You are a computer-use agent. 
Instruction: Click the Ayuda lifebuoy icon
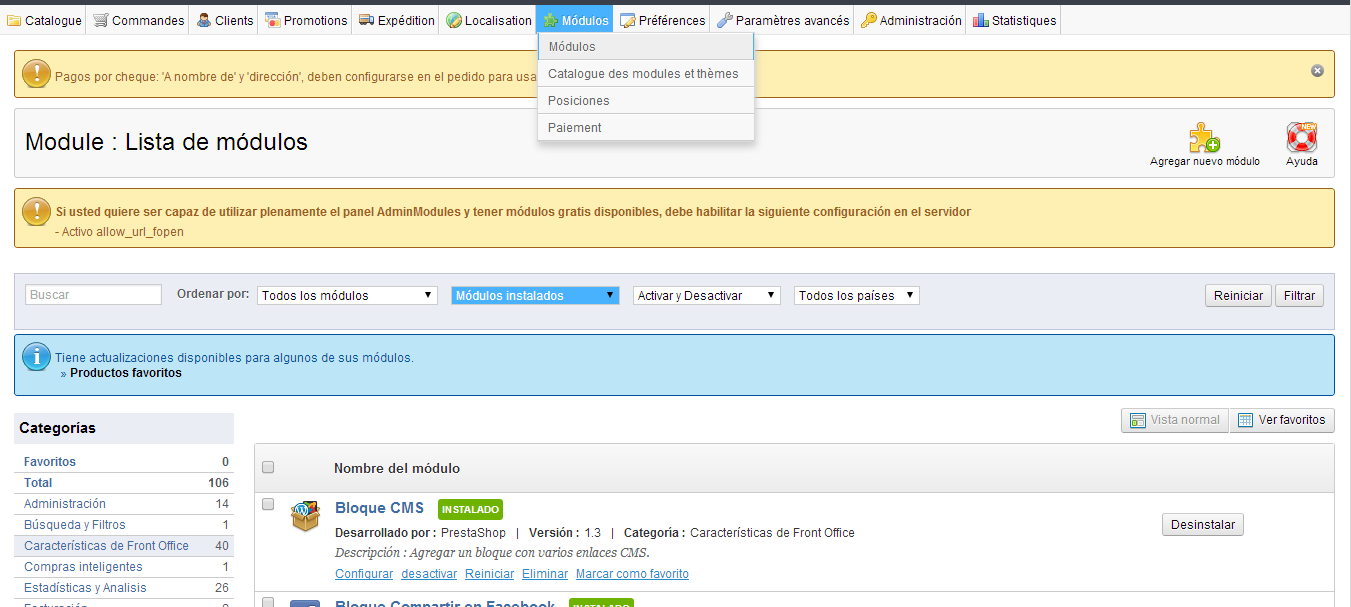tap(1302, 137)
